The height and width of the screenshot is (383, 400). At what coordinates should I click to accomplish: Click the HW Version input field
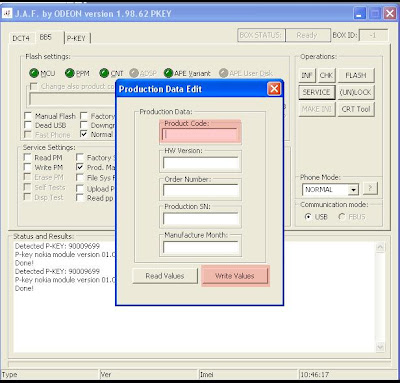(201, 163)
